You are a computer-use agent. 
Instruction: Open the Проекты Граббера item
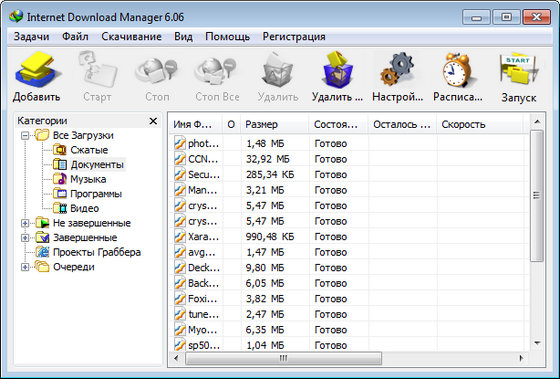tap(97, 252)
